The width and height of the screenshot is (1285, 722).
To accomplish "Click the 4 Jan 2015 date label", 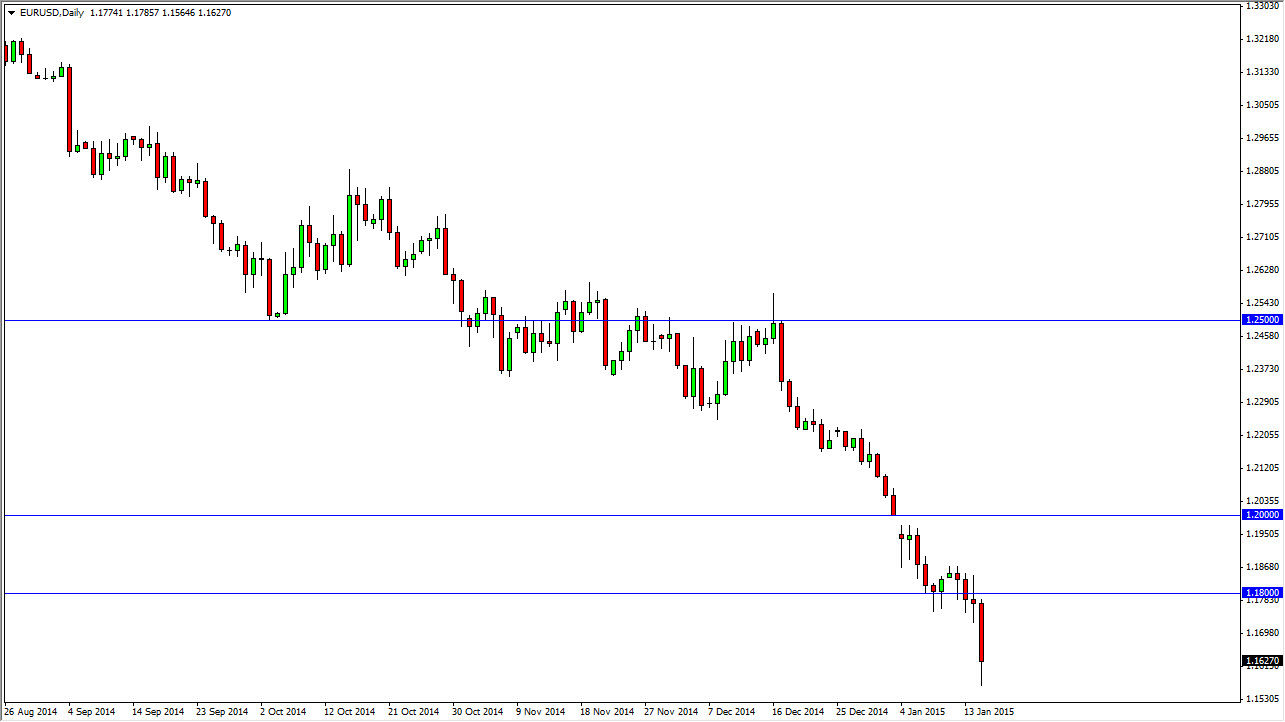I will tap(923, 712).
